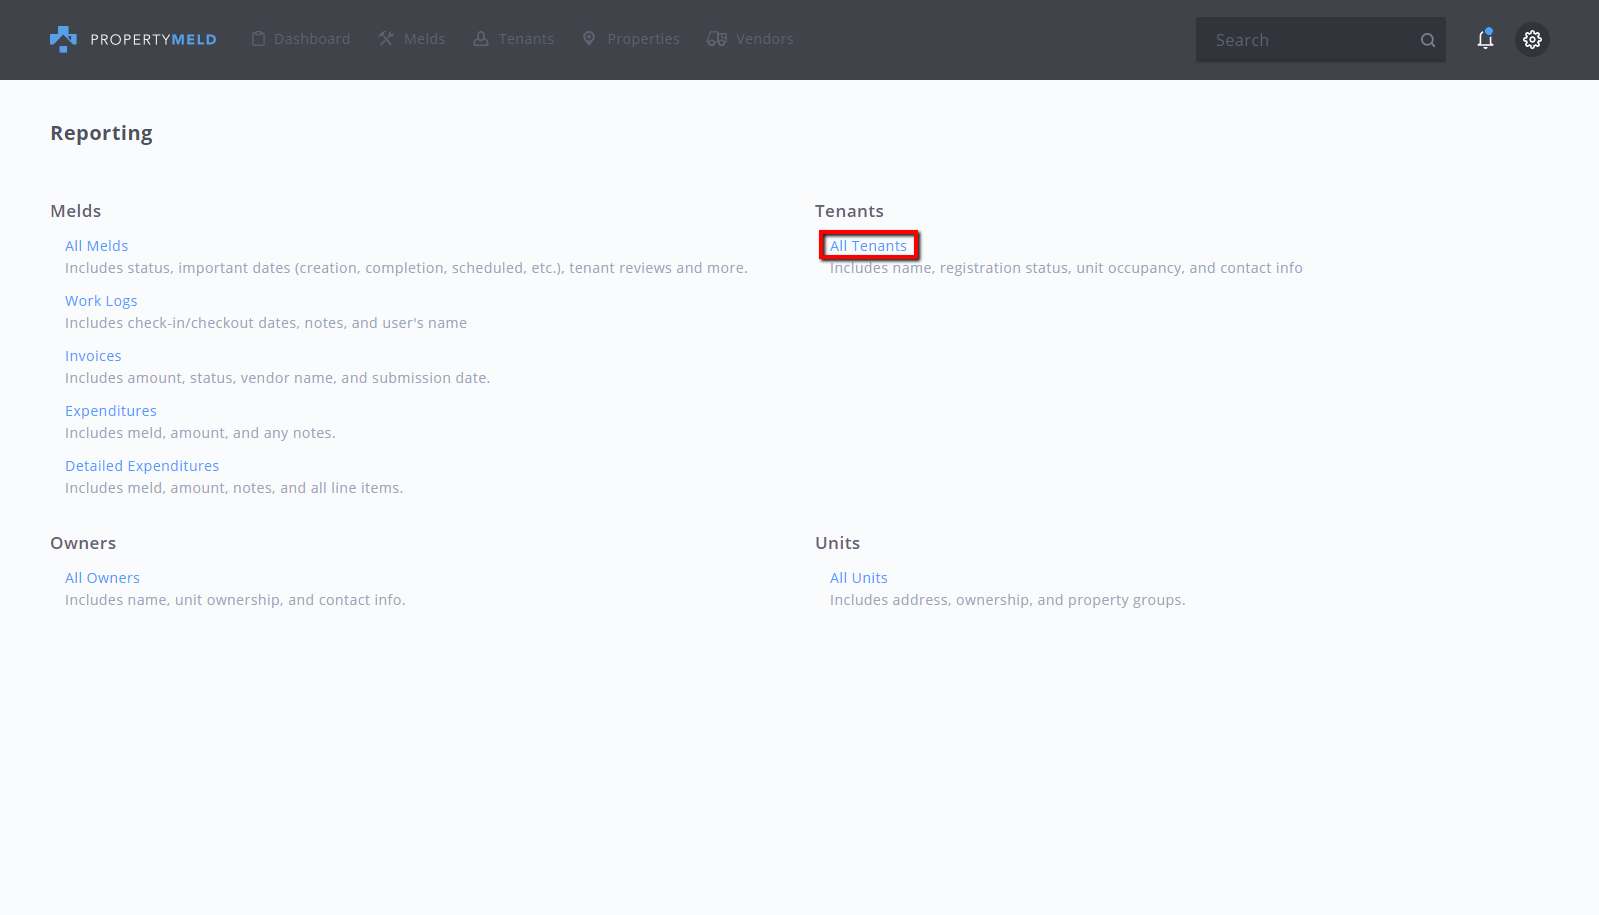This screenshot has height=915, width=1599.
Task: Click the All Tenants description about unit occupancy
Action: tap(1066, 268)
